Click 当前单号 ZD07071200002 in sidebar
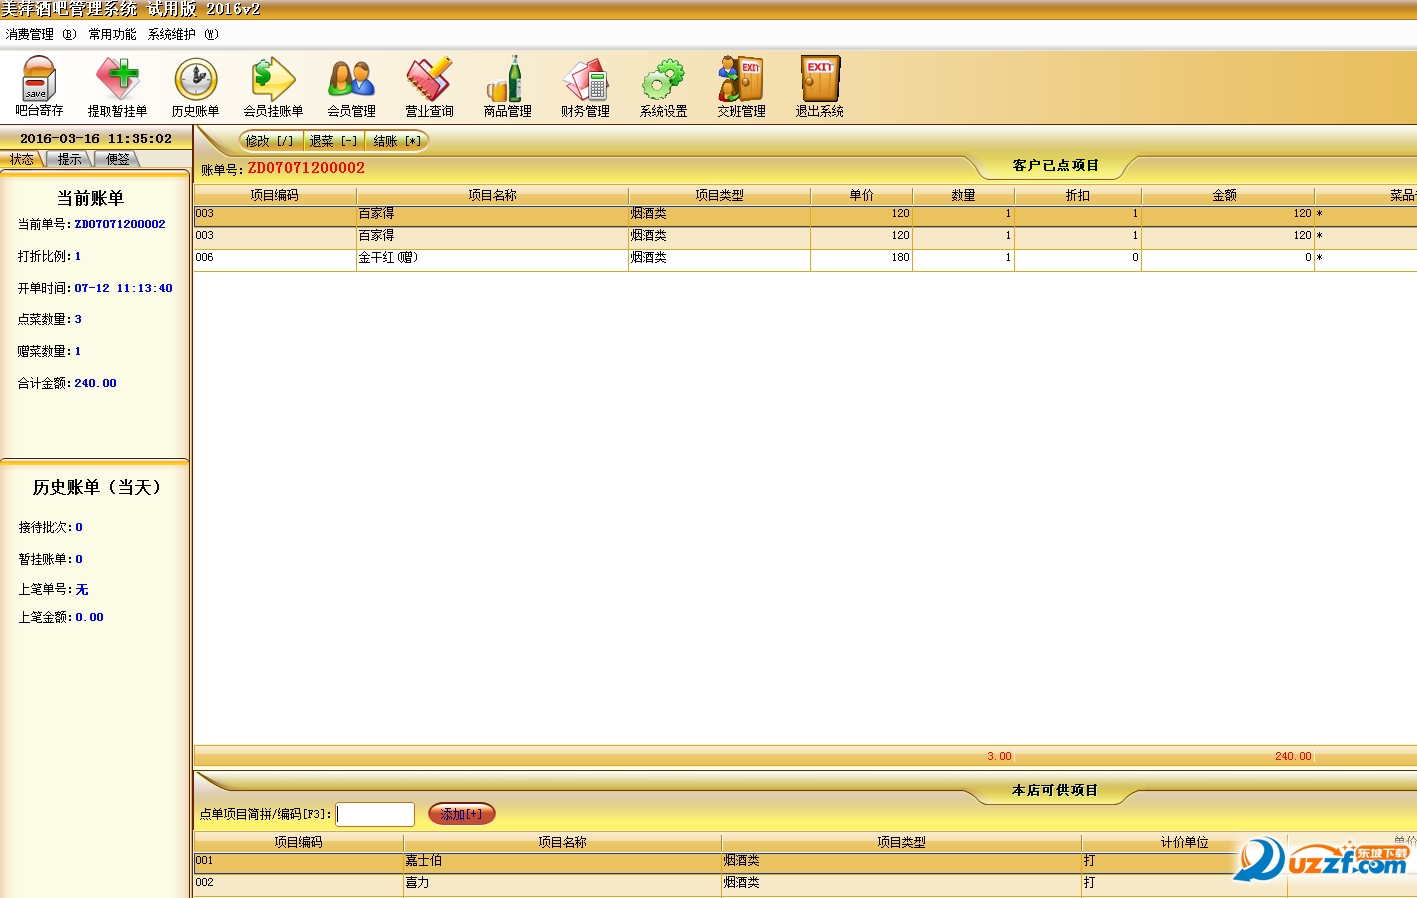Screen dimensions: 1417x898 (x=120, y=224)
